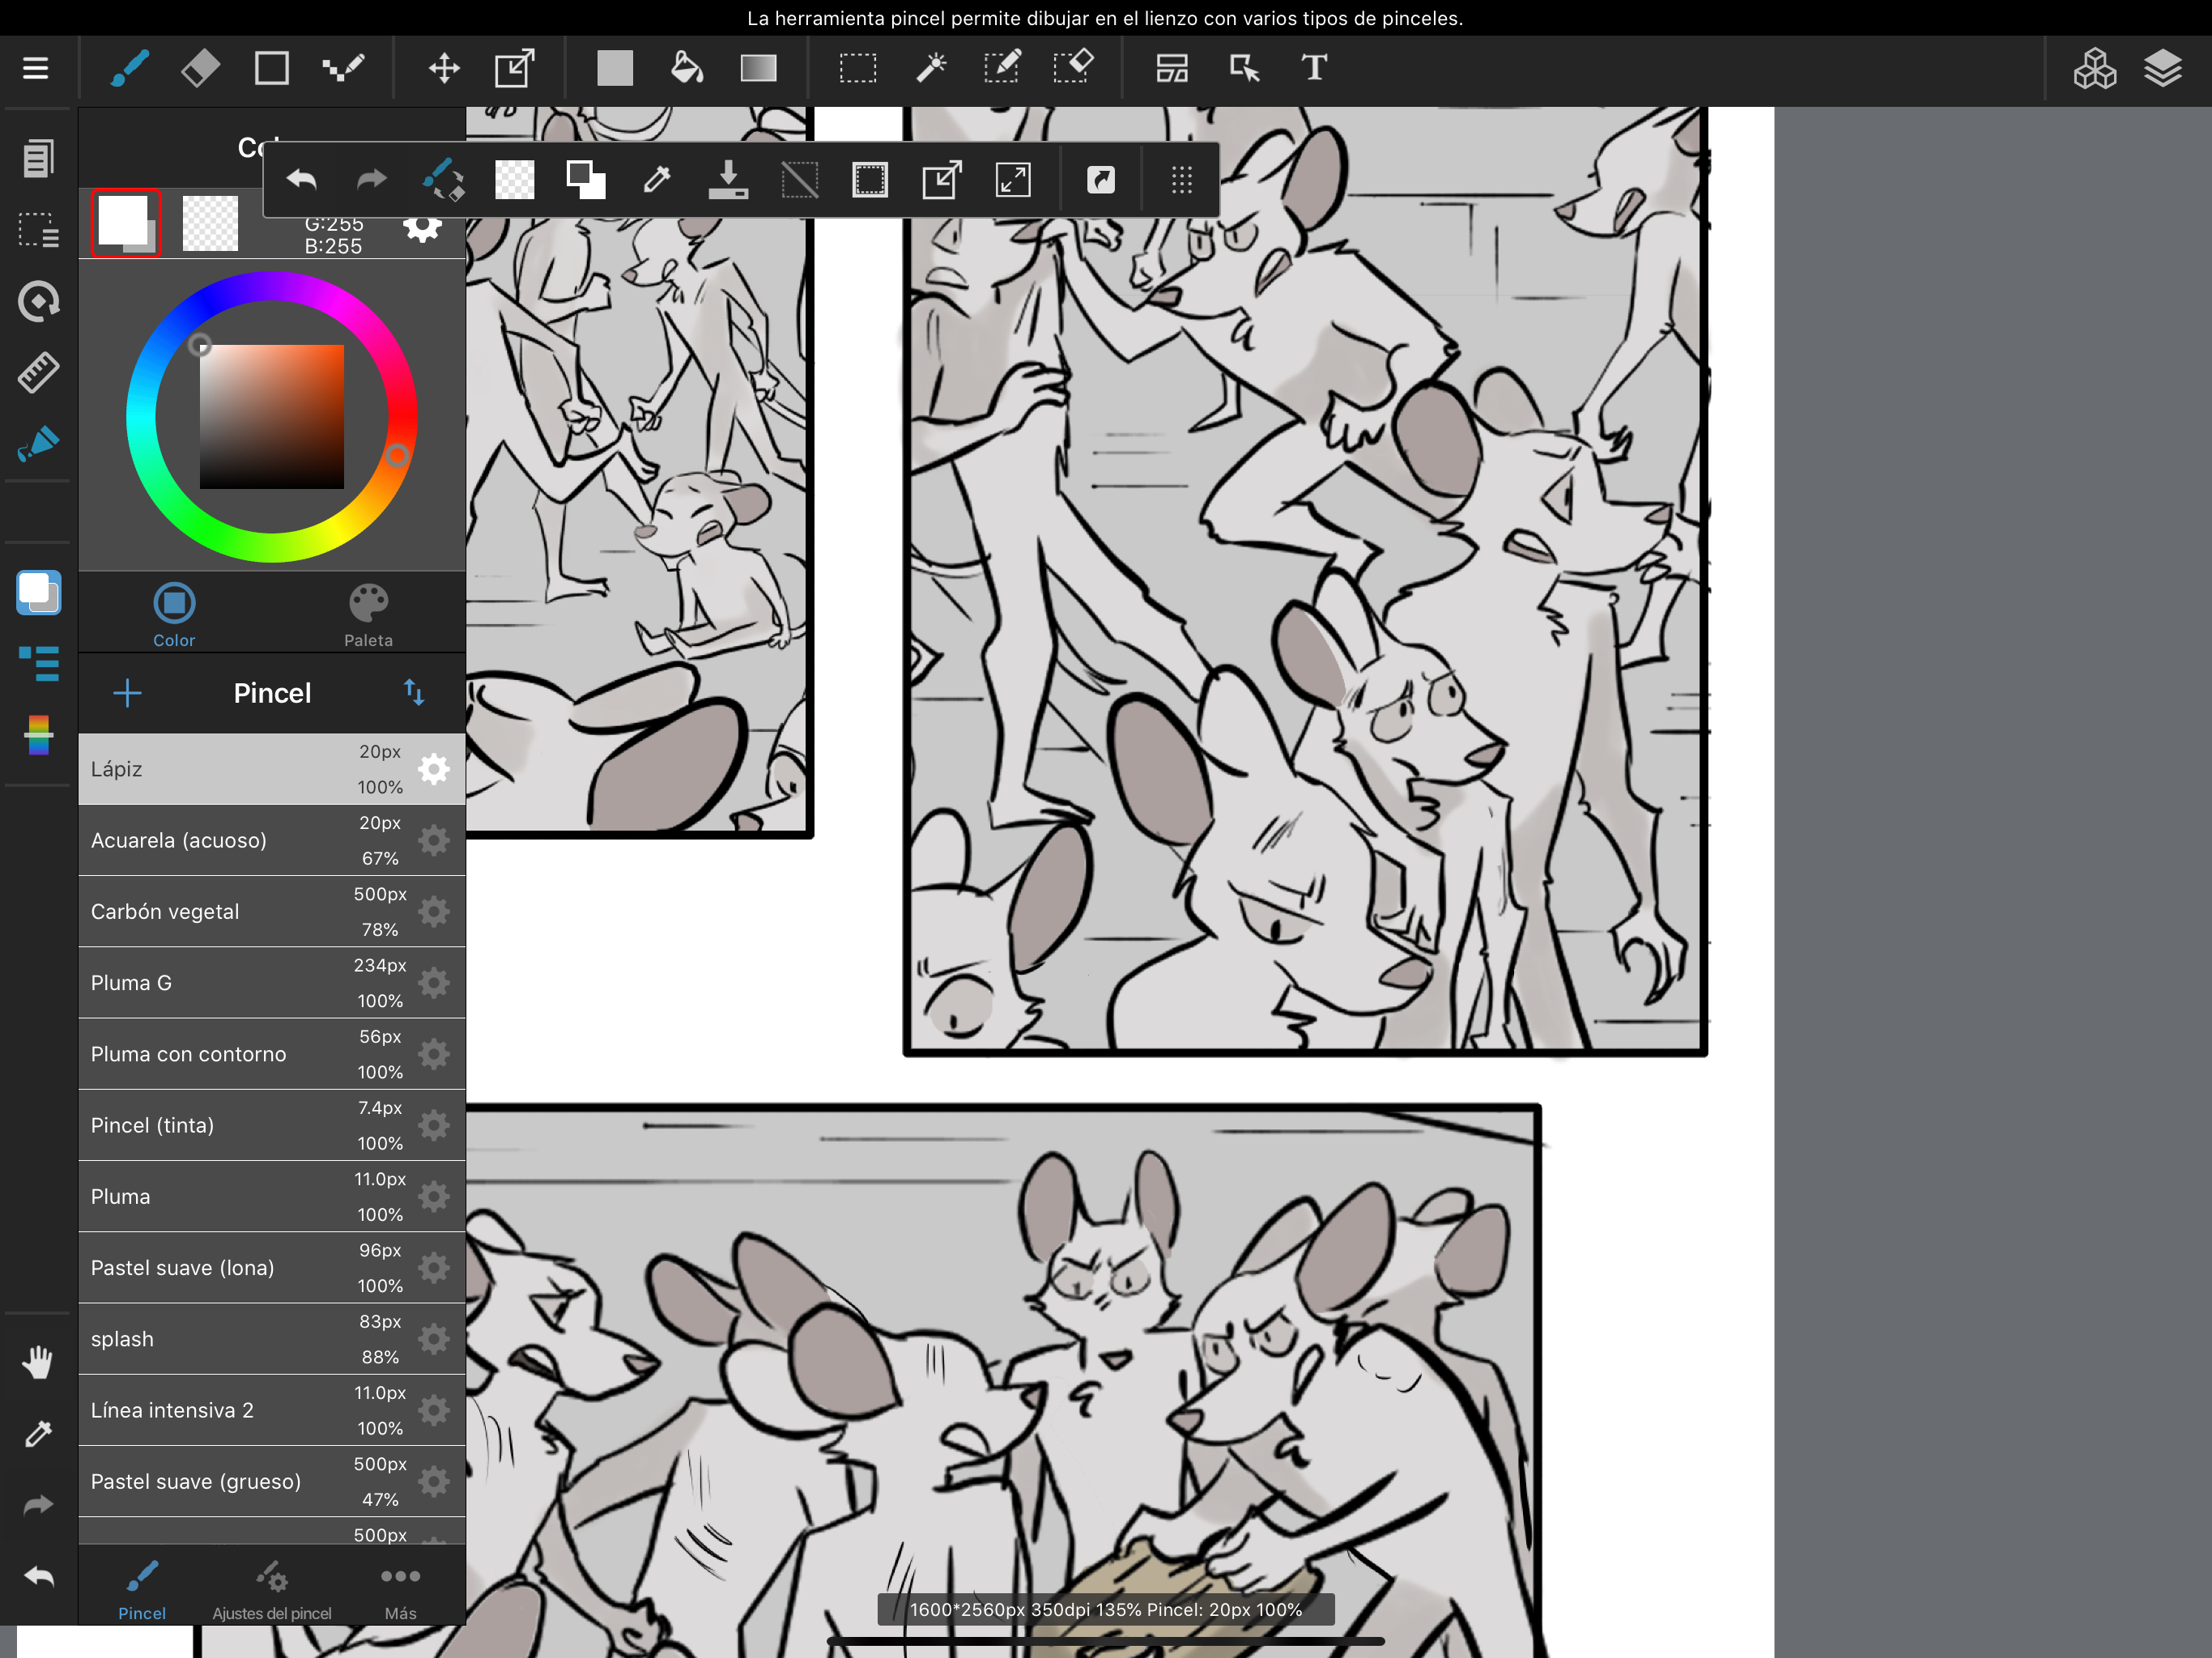Activate the Text tool
Image resolution: width=2212 pixels, height=1658 pixels.
click(1313, 68)
